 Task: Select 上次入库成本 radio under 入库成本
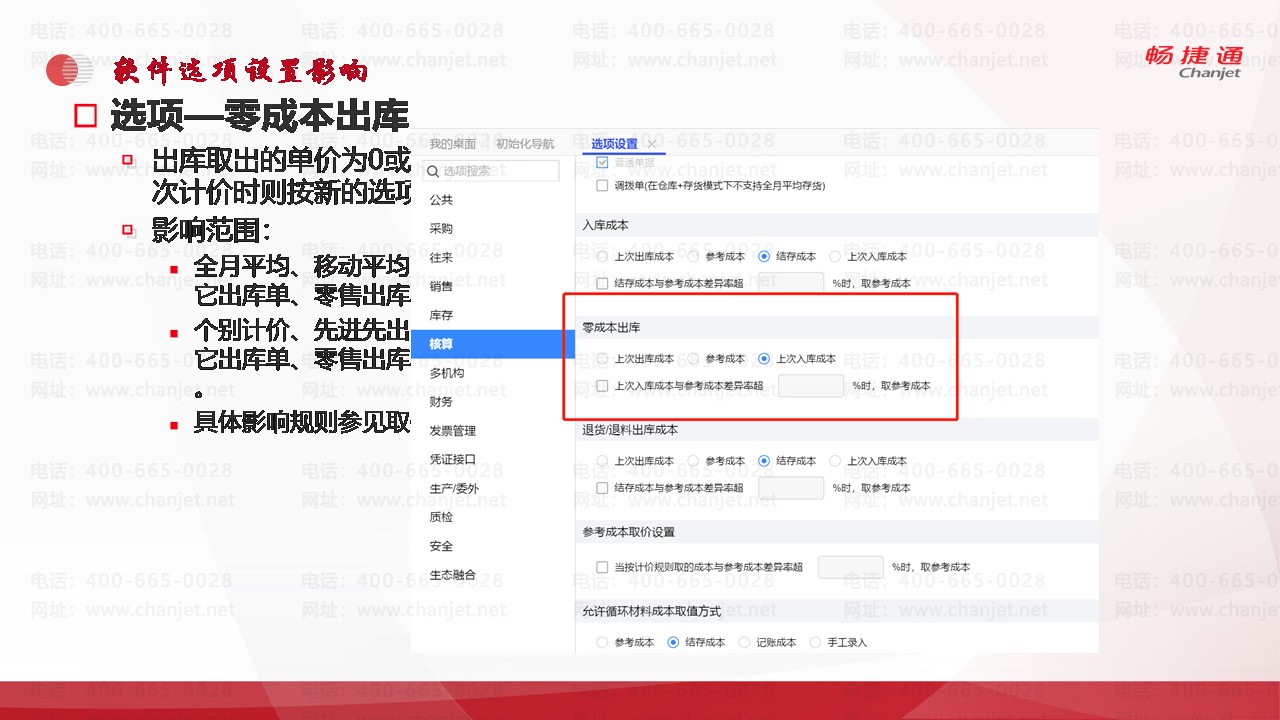click(x=835, y=257)
